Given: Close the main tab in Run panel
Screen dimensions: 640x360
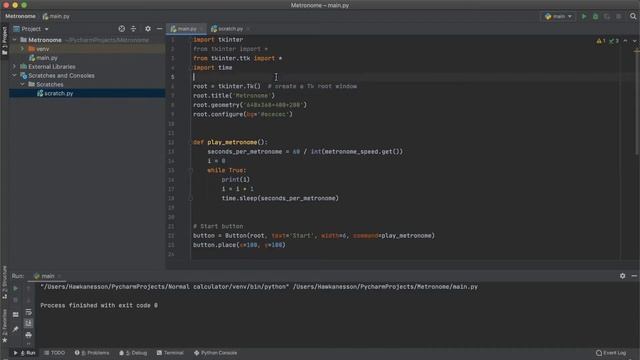Looking at the screenshot, I should (x=59, y=276).
